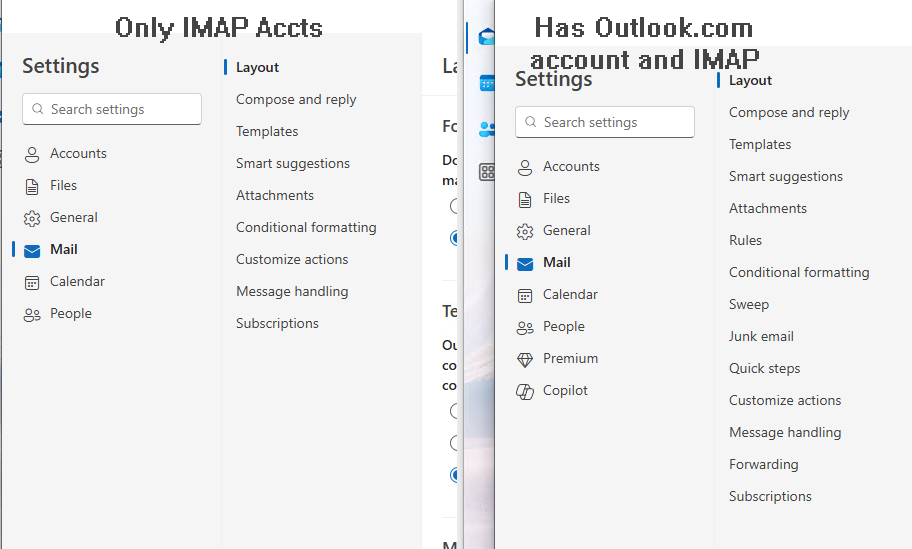The height and width of the screenshot is (549, 912).
Task: Open Subscriptions in the left window
Action: (x=277, y=323)
